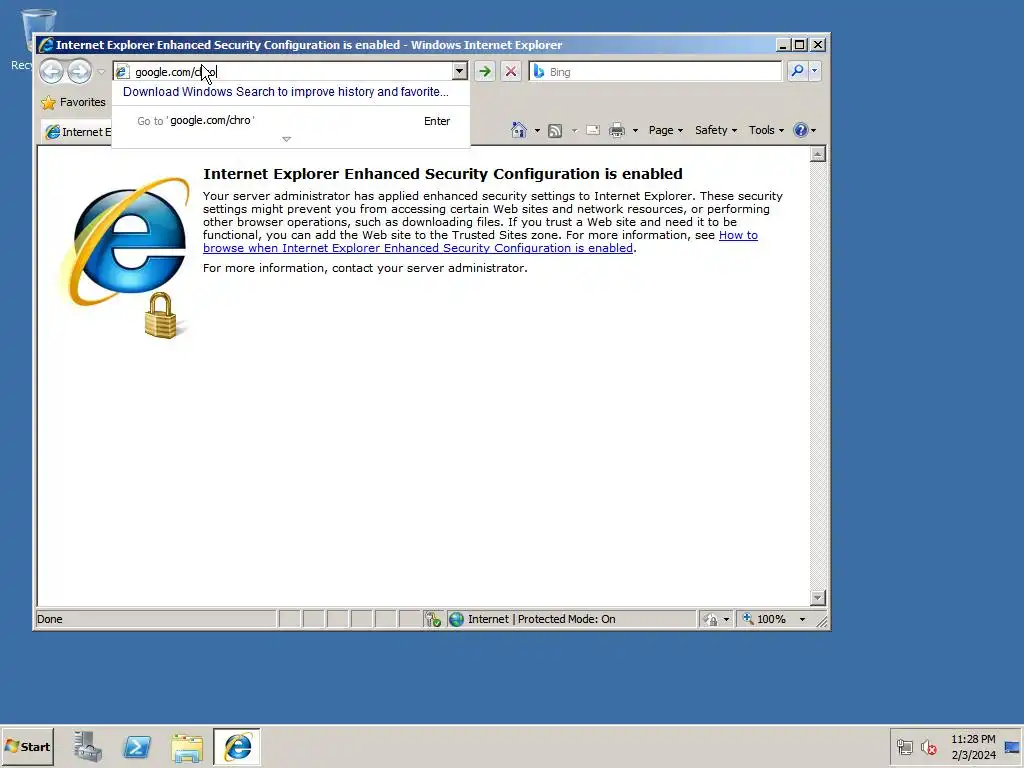Click the Internet zone globe icon
The height and width of the screenshot is (768, 1024).
click(x=456, y=619)
